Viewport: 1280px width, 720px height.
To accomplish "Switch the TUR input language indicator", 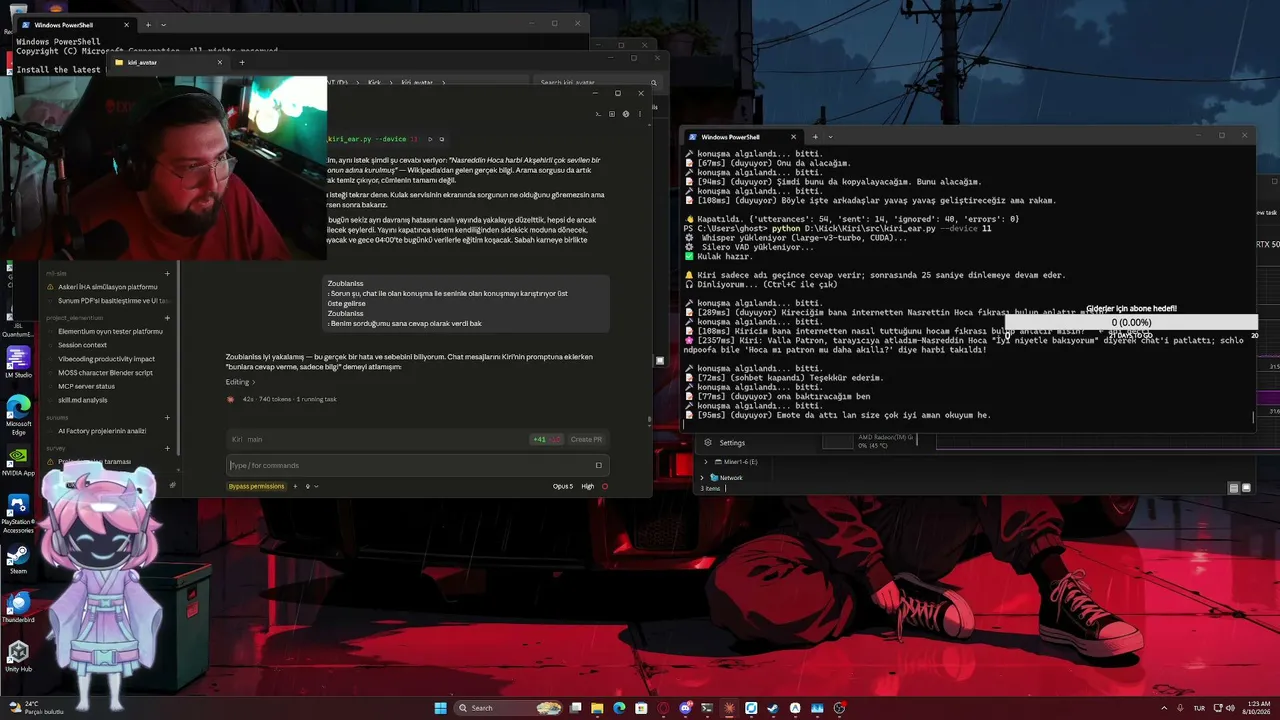I will click(x=1198, y=708).
